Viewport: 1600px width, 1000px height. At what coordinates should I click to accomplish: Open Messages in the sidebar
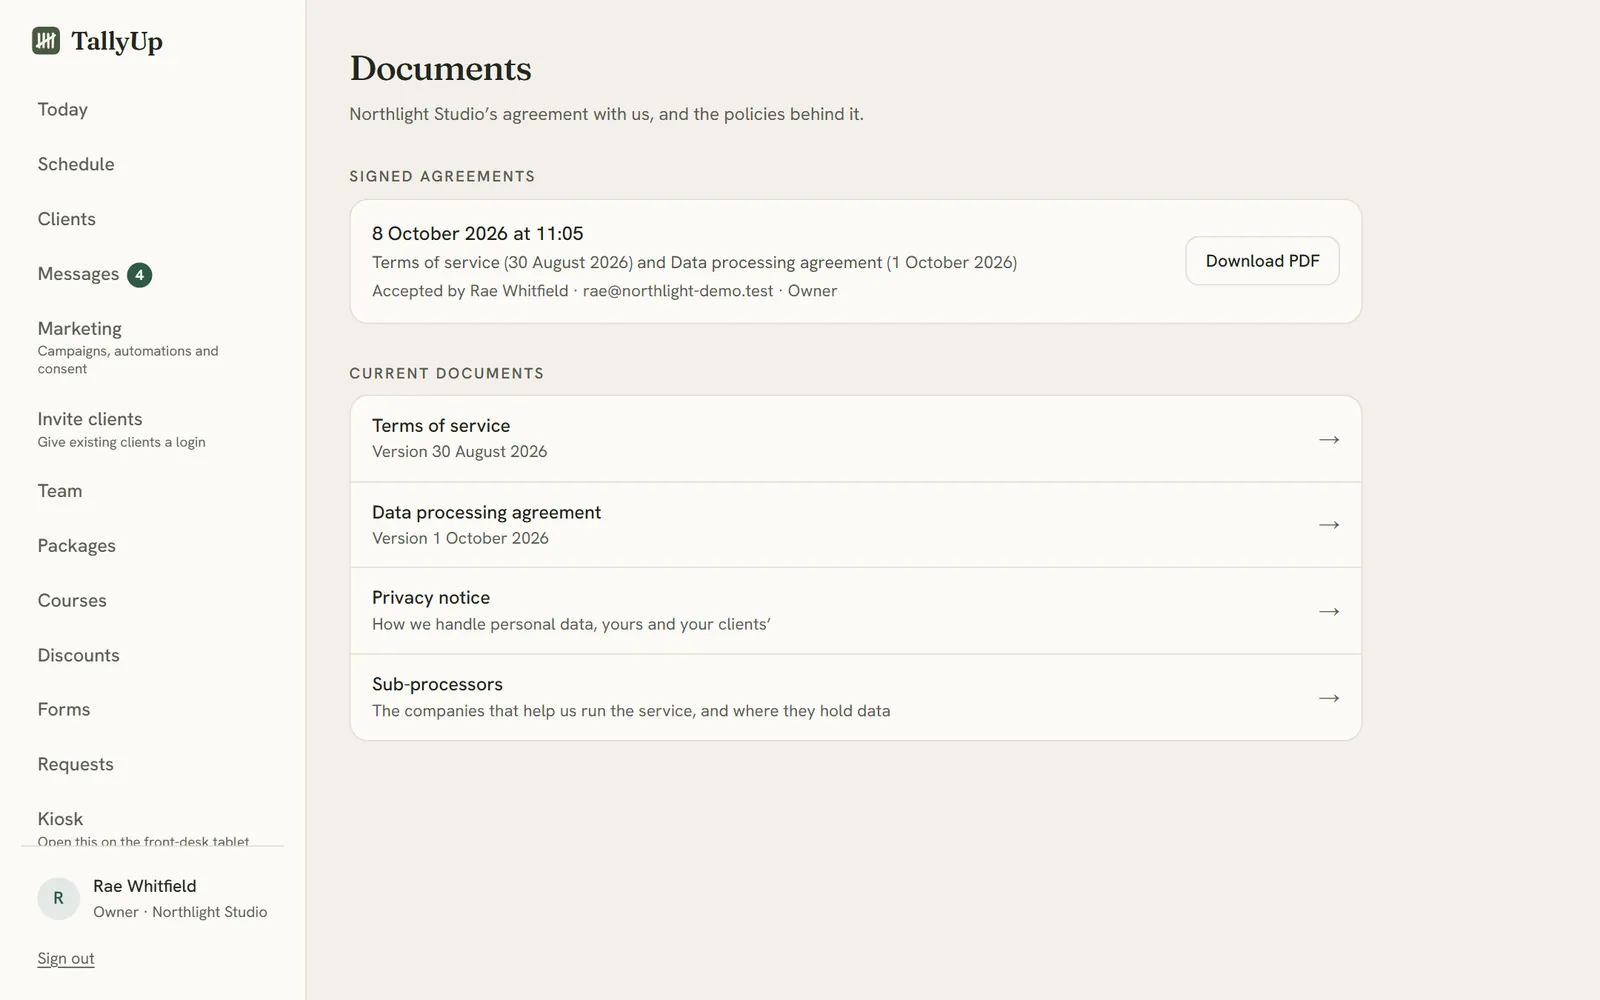[78, 274]
